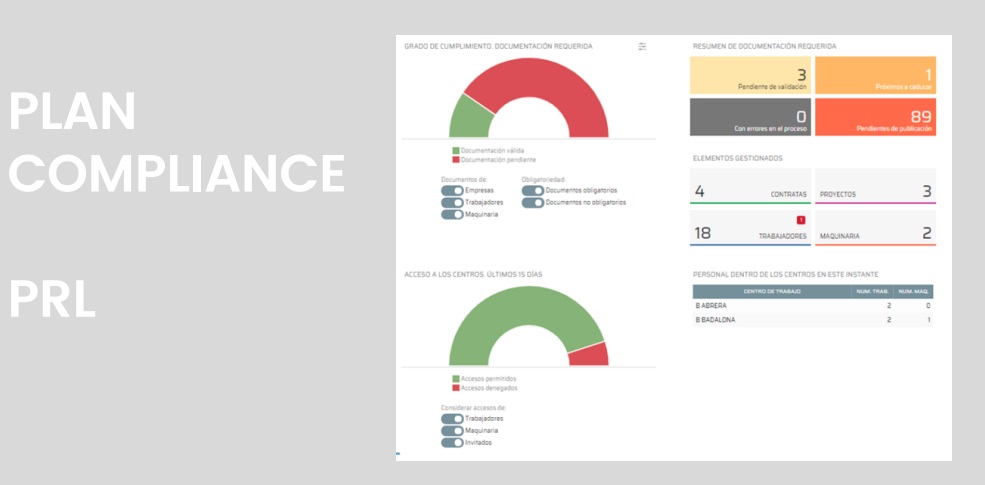985x485 pixels.
Task: Toggle the Documentos no obligatorios switch
Action: click(532, 202)
